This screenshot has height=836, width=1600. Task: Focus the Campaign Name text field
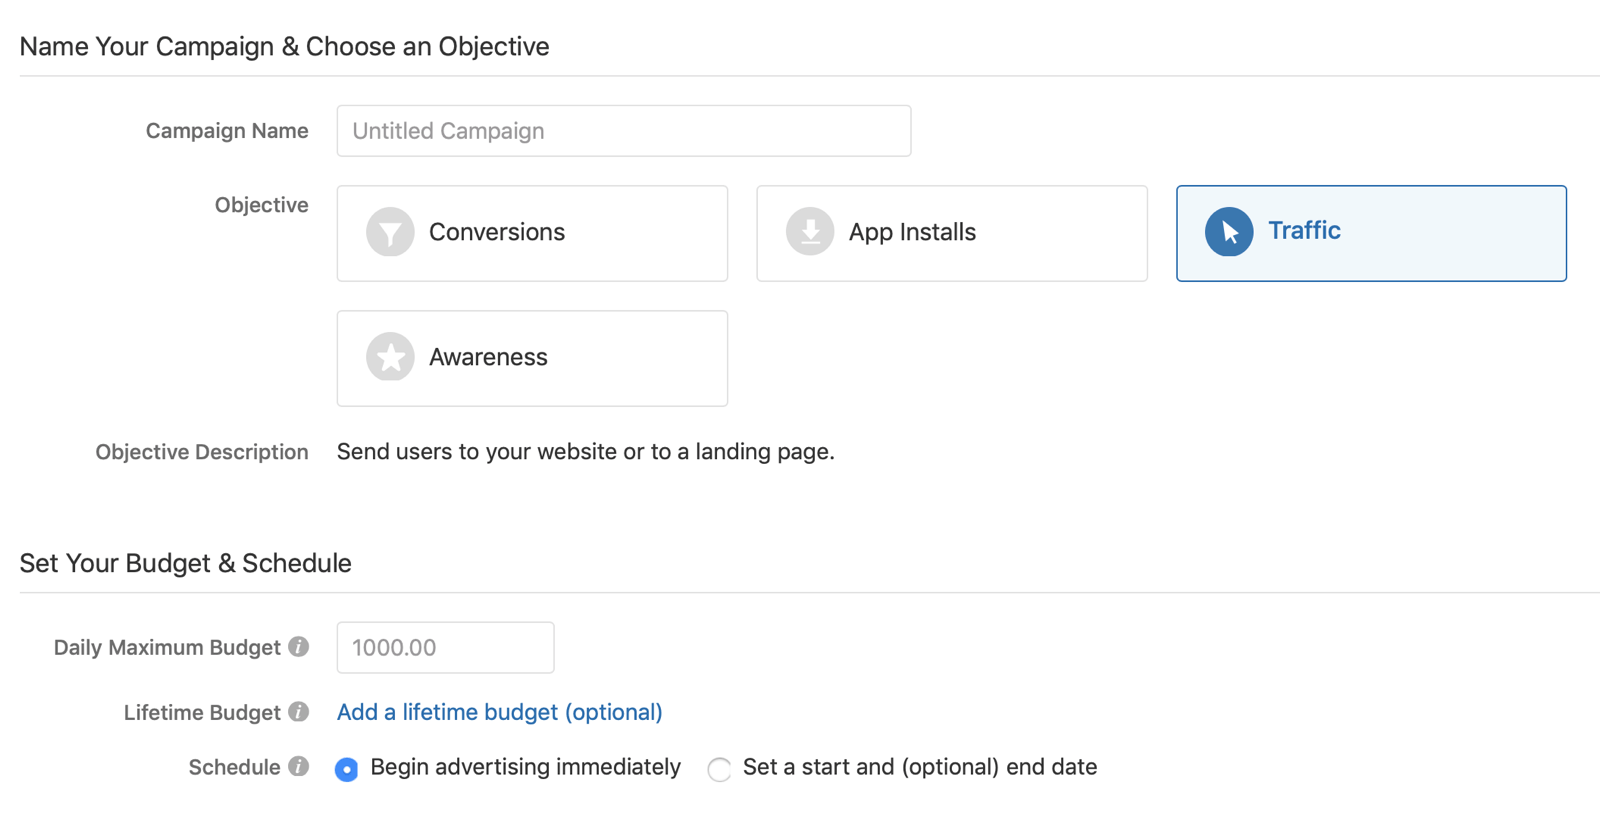(x=623, y=131)
